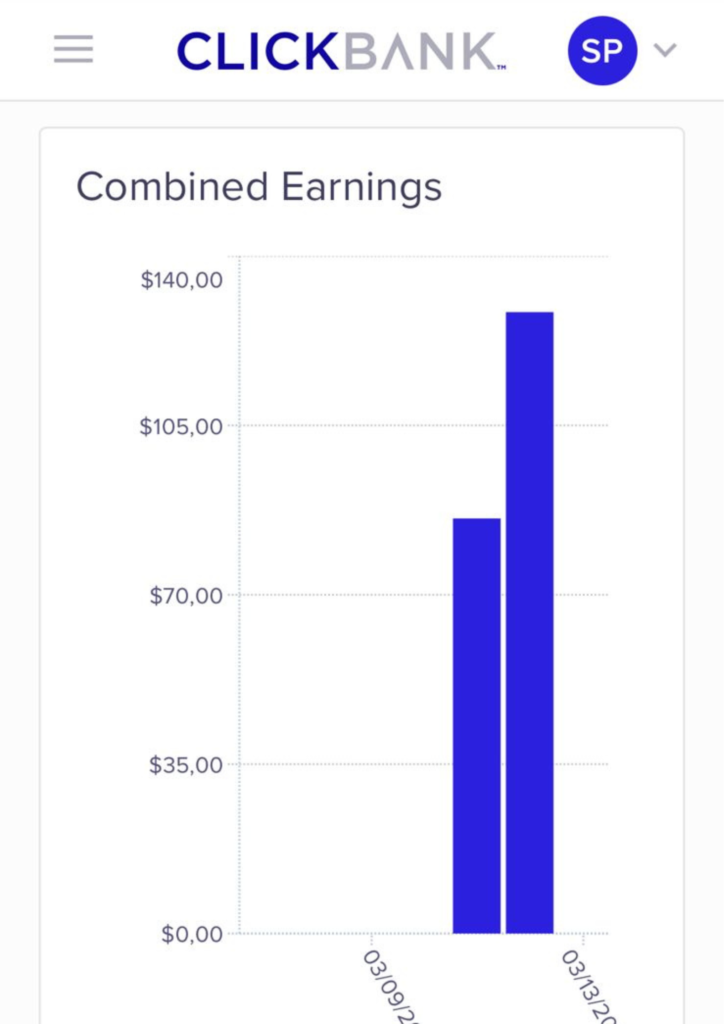The image size is (724, 1024).
Task: Click the ClickBank trademark symbol
Action: [x=501, y=67]
